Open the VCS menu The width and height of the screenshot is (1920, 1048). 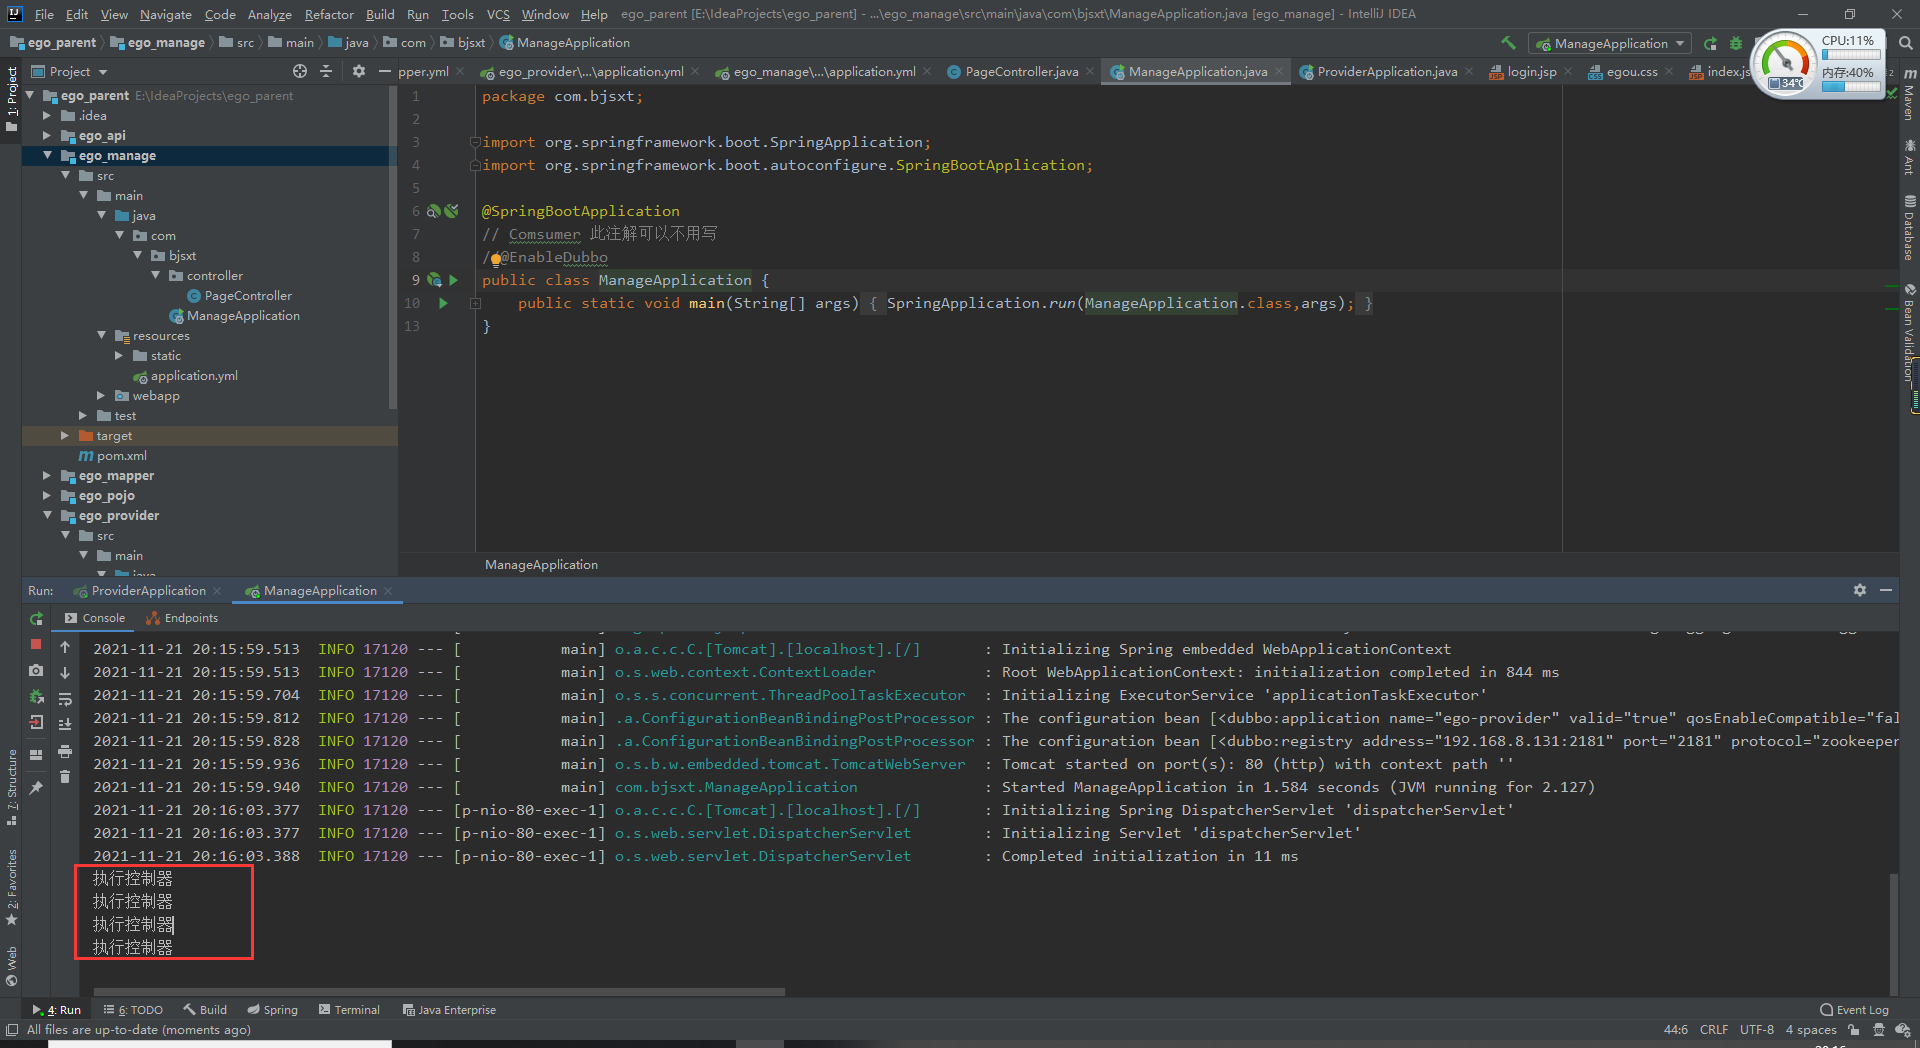point(498,14)
